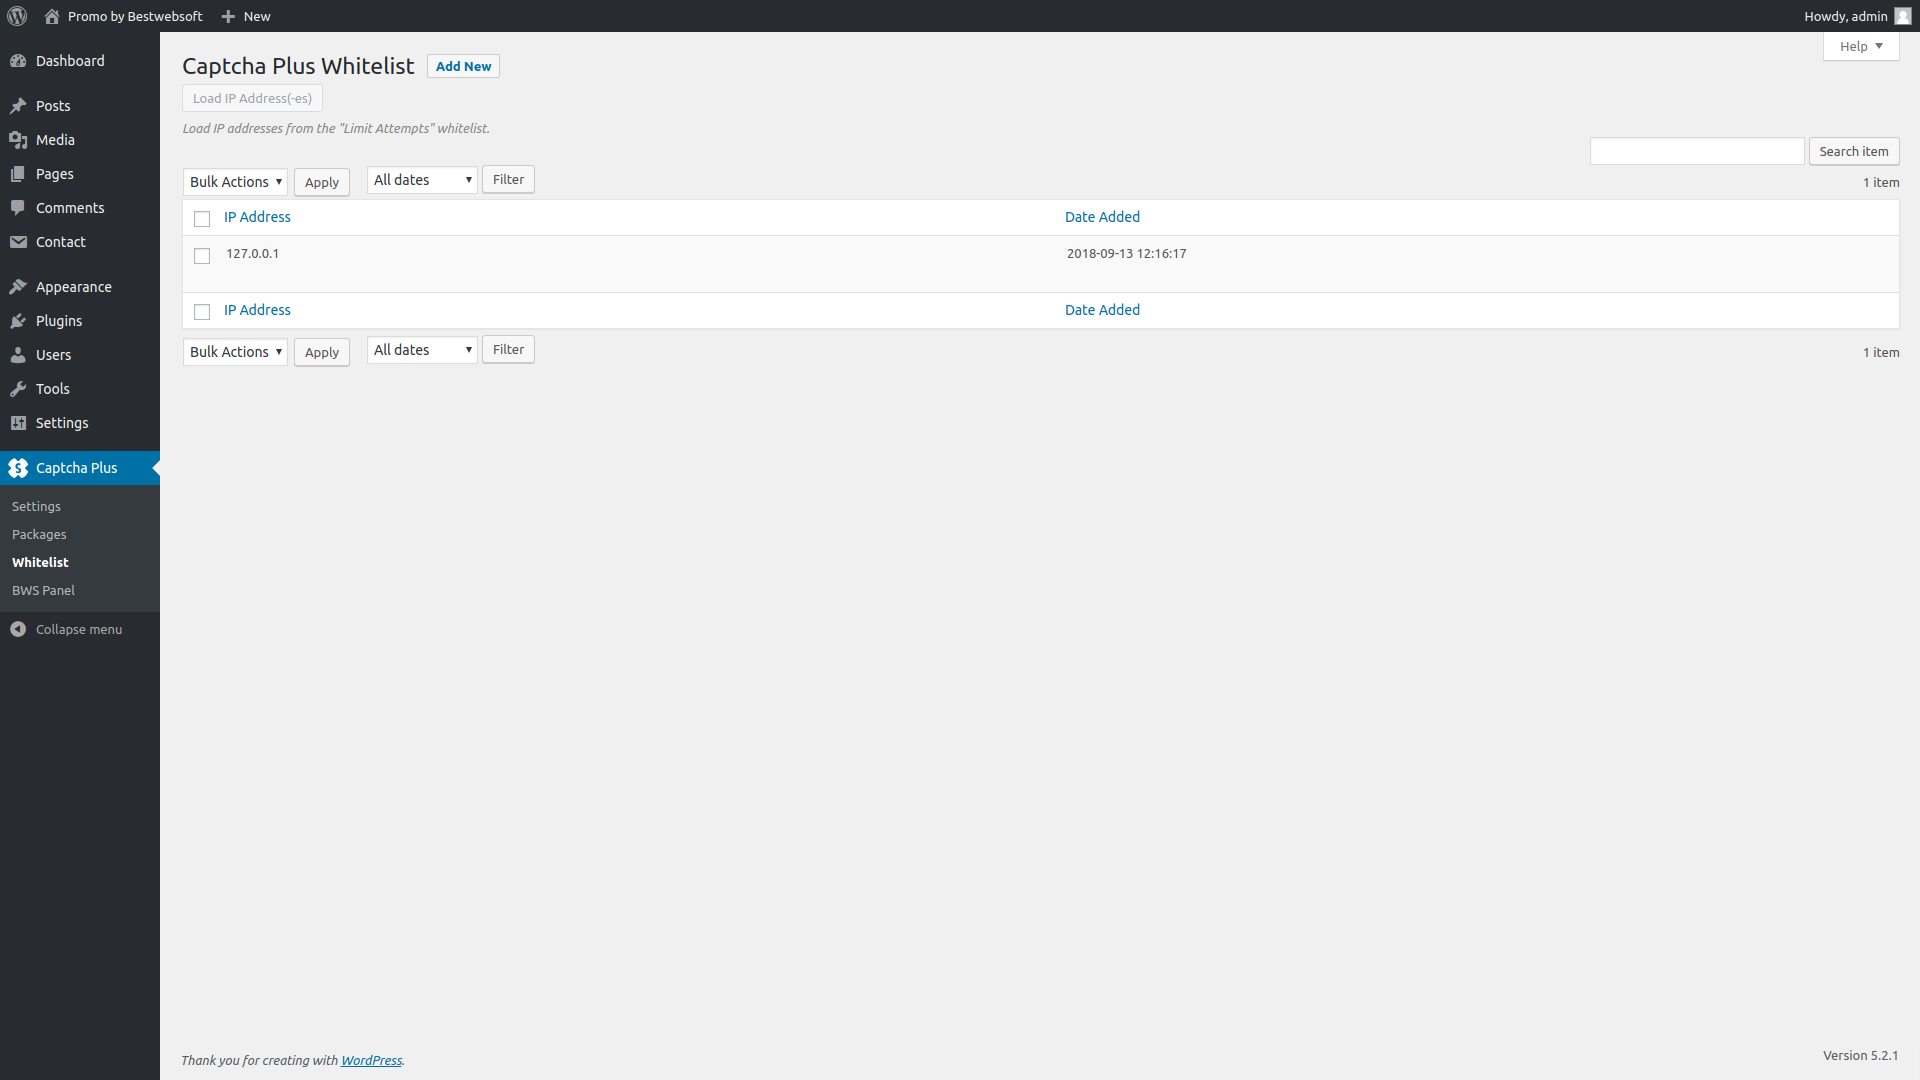Click the Add New button
Viewport: 1920px width, 1080px height.
(x=463, y=66)
